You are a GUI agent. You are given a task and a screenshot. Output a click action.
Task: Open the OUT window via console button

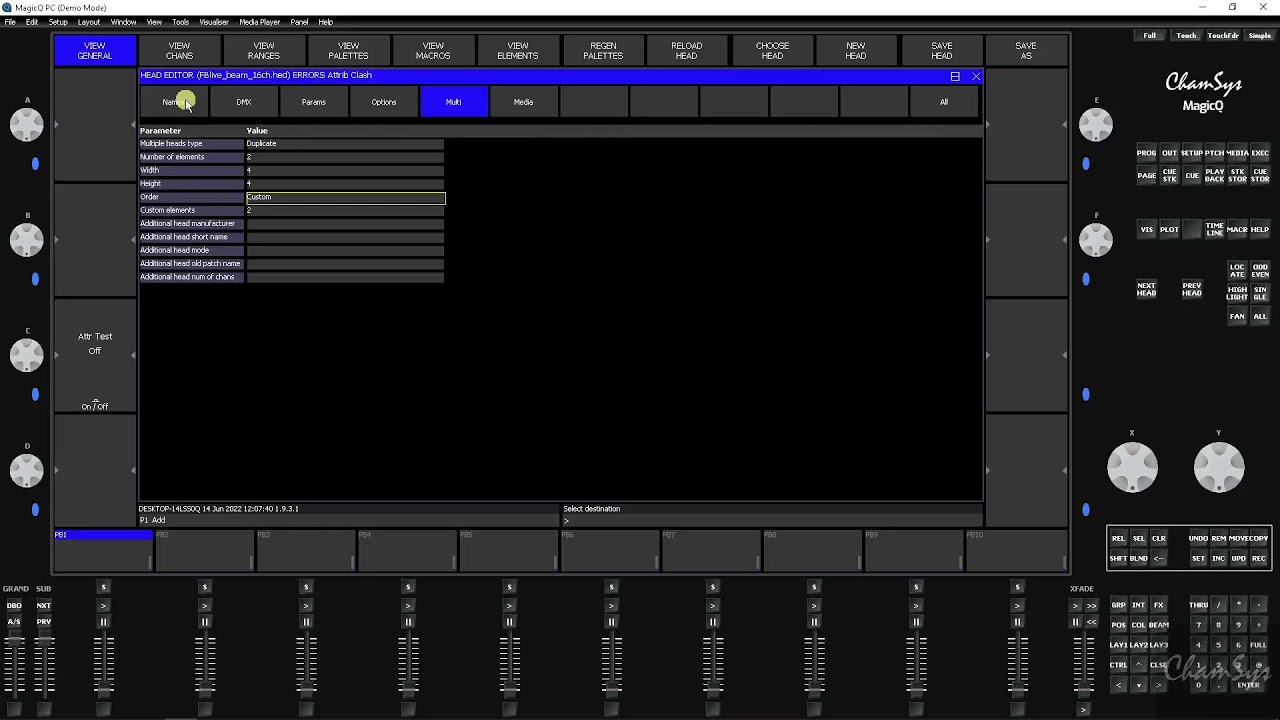click(x=1169, y=153)
